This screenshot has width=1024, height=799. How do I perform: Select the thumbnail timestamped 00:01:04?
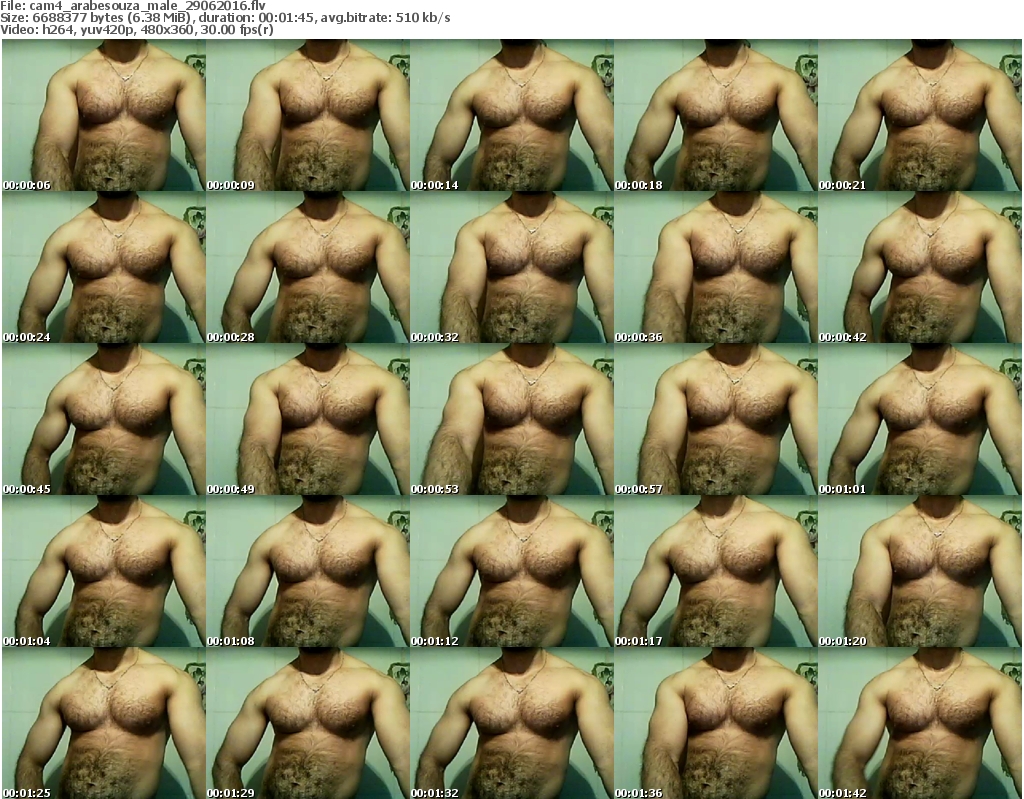coord(104,571)
